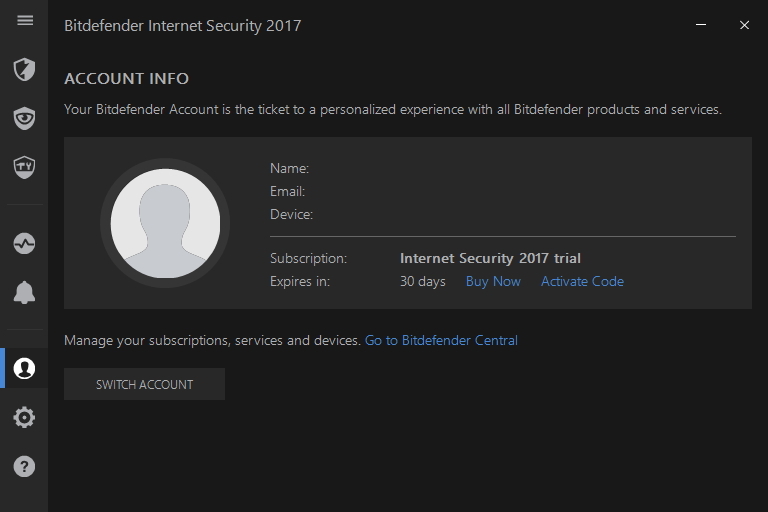768x512 pixels.
Task: Click the 30 days expiry text
Action: pyautogui.click(x=422, y=282)
